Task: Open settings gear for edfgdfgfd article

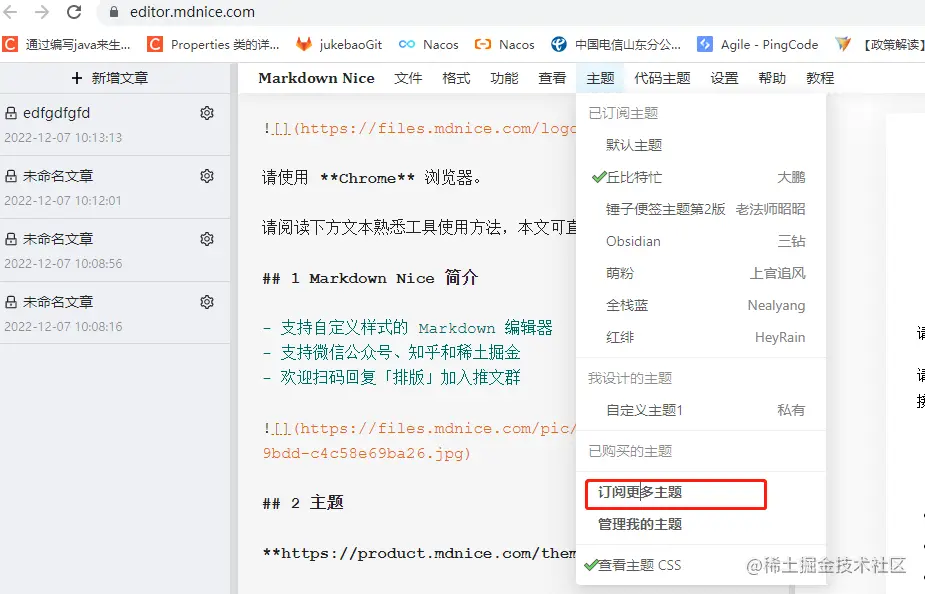Action: click(x=206, y=113)
